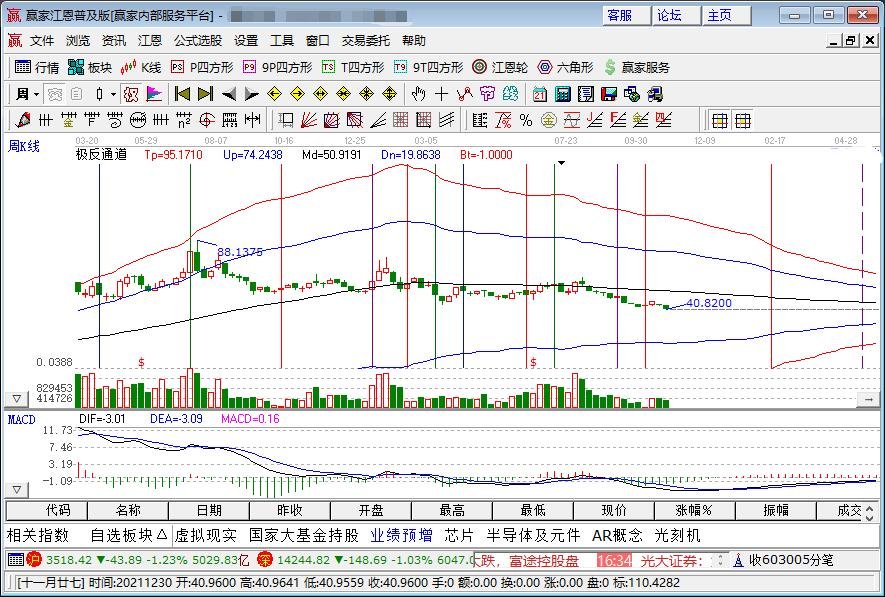Jump to last bar with the skip-end arrow

(x=205, y=94)
